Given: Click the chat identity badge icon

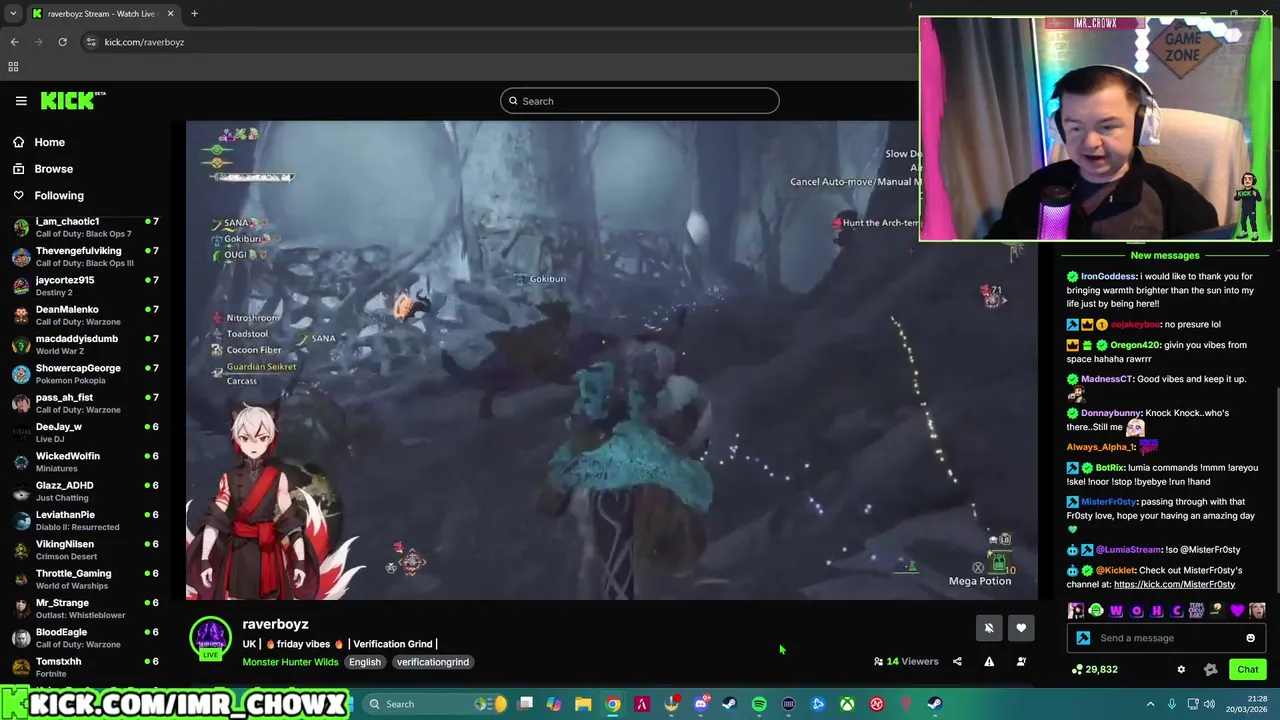Looking at the screenshot, I should tap(1083, 638).
